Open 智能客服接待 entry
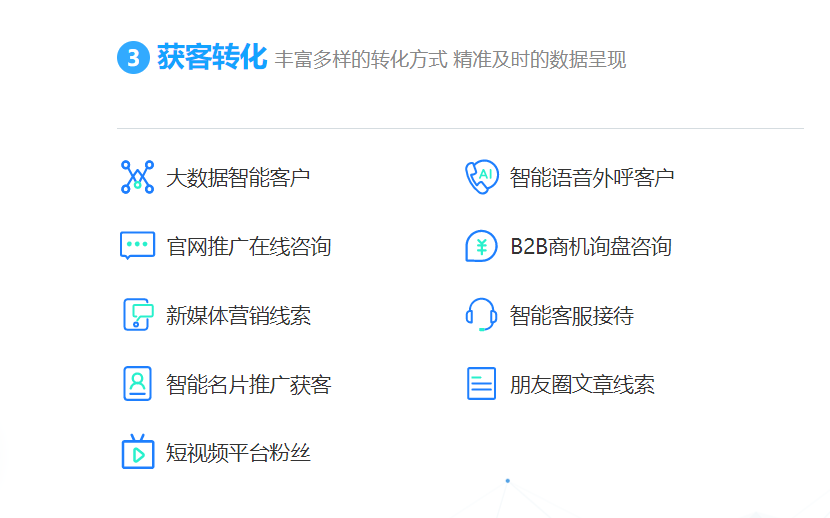 (x=572, y=315)
